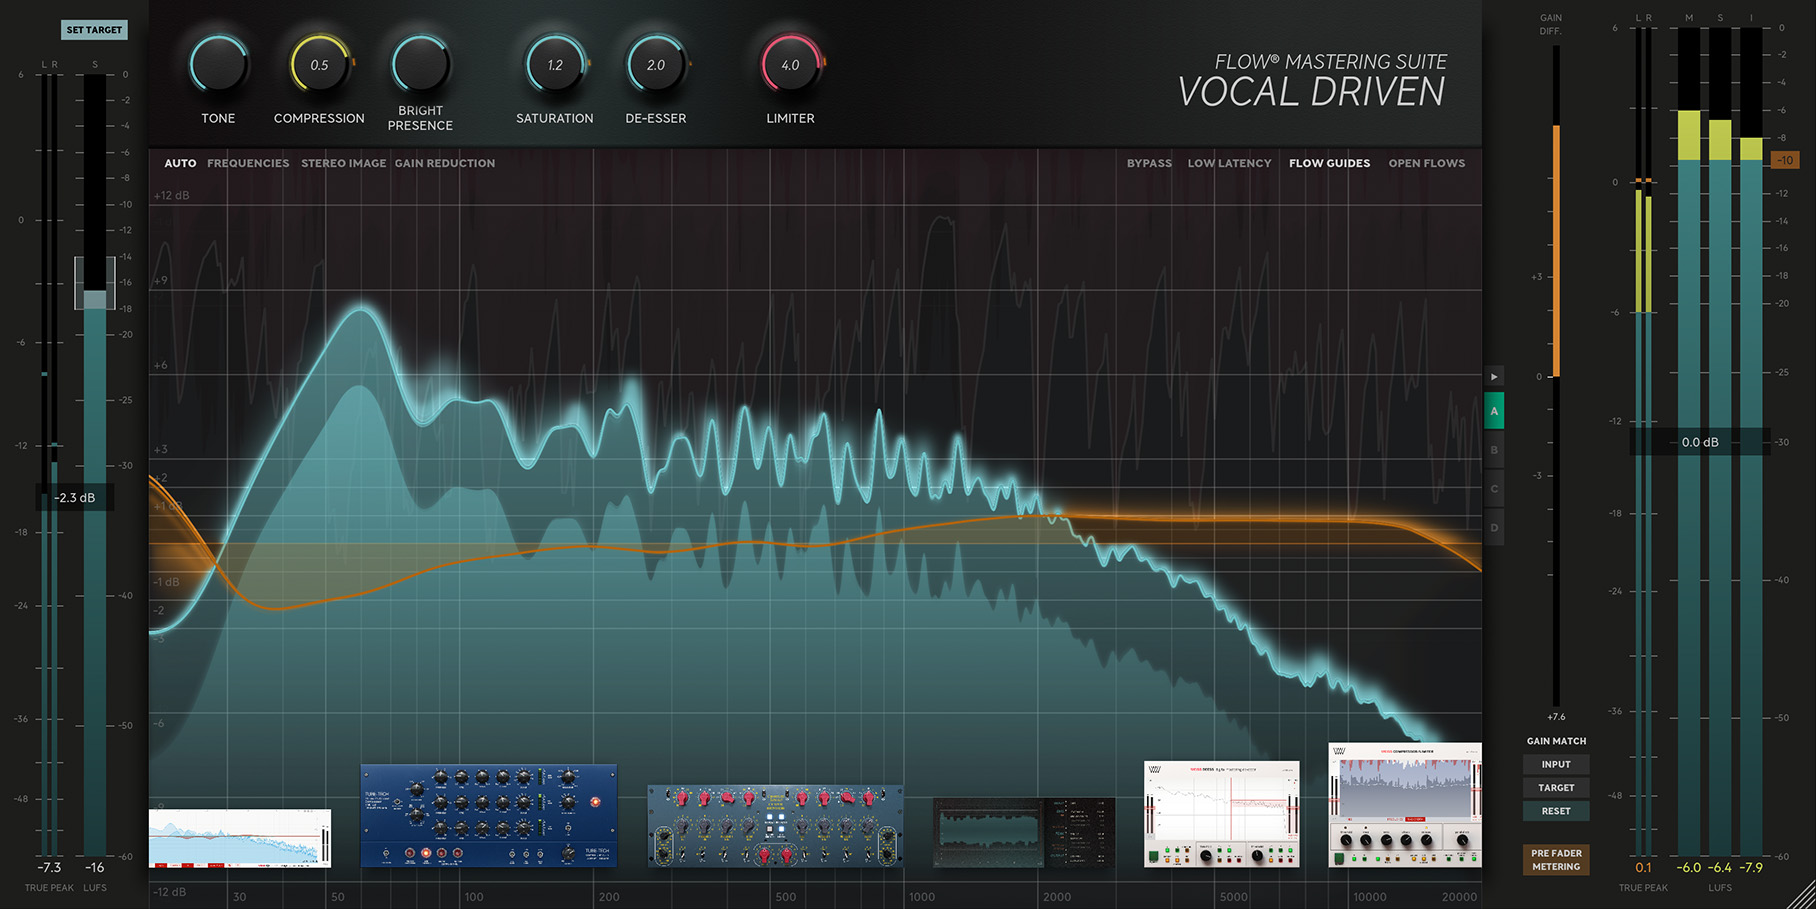Click the orange -10 LUFS target marker

click(1785, 160)
